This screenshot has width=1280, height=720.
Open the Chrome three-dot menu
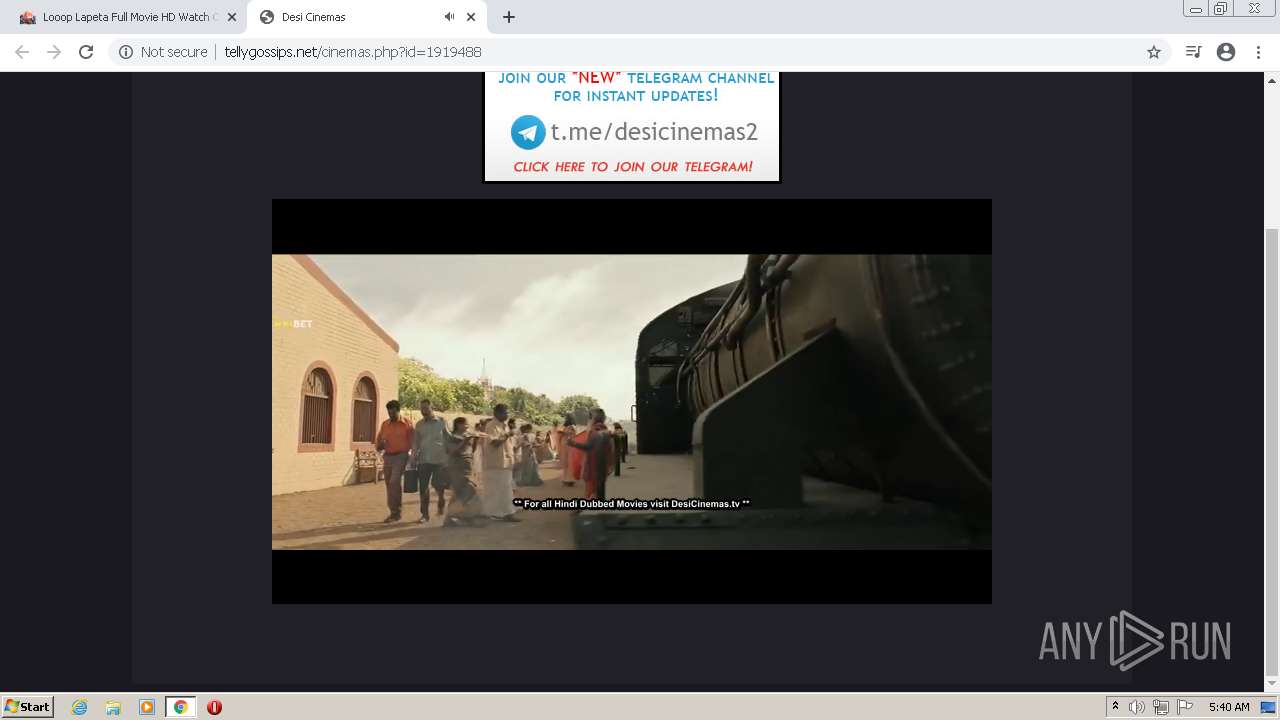pyautogui.click(x=1258, y=52)
